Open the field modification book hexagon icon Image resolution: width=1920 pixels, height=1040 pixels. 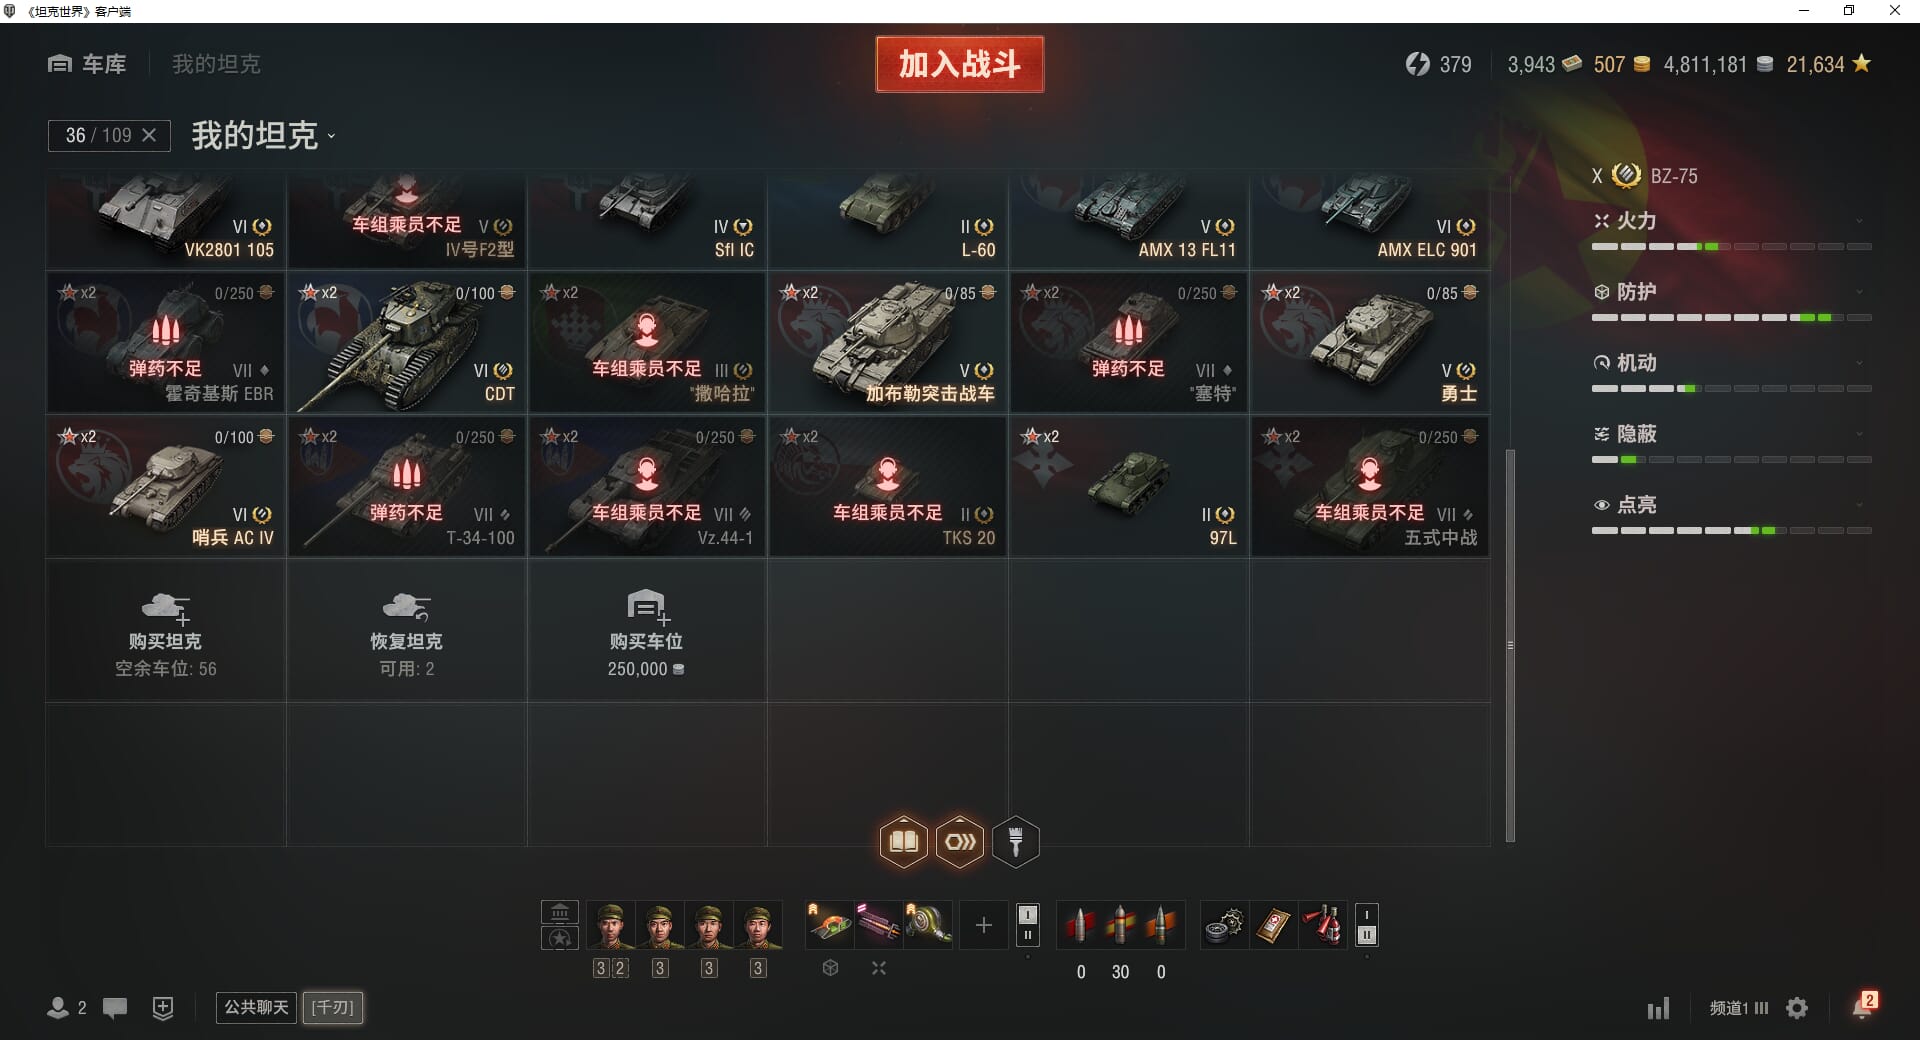pos(903,842)
